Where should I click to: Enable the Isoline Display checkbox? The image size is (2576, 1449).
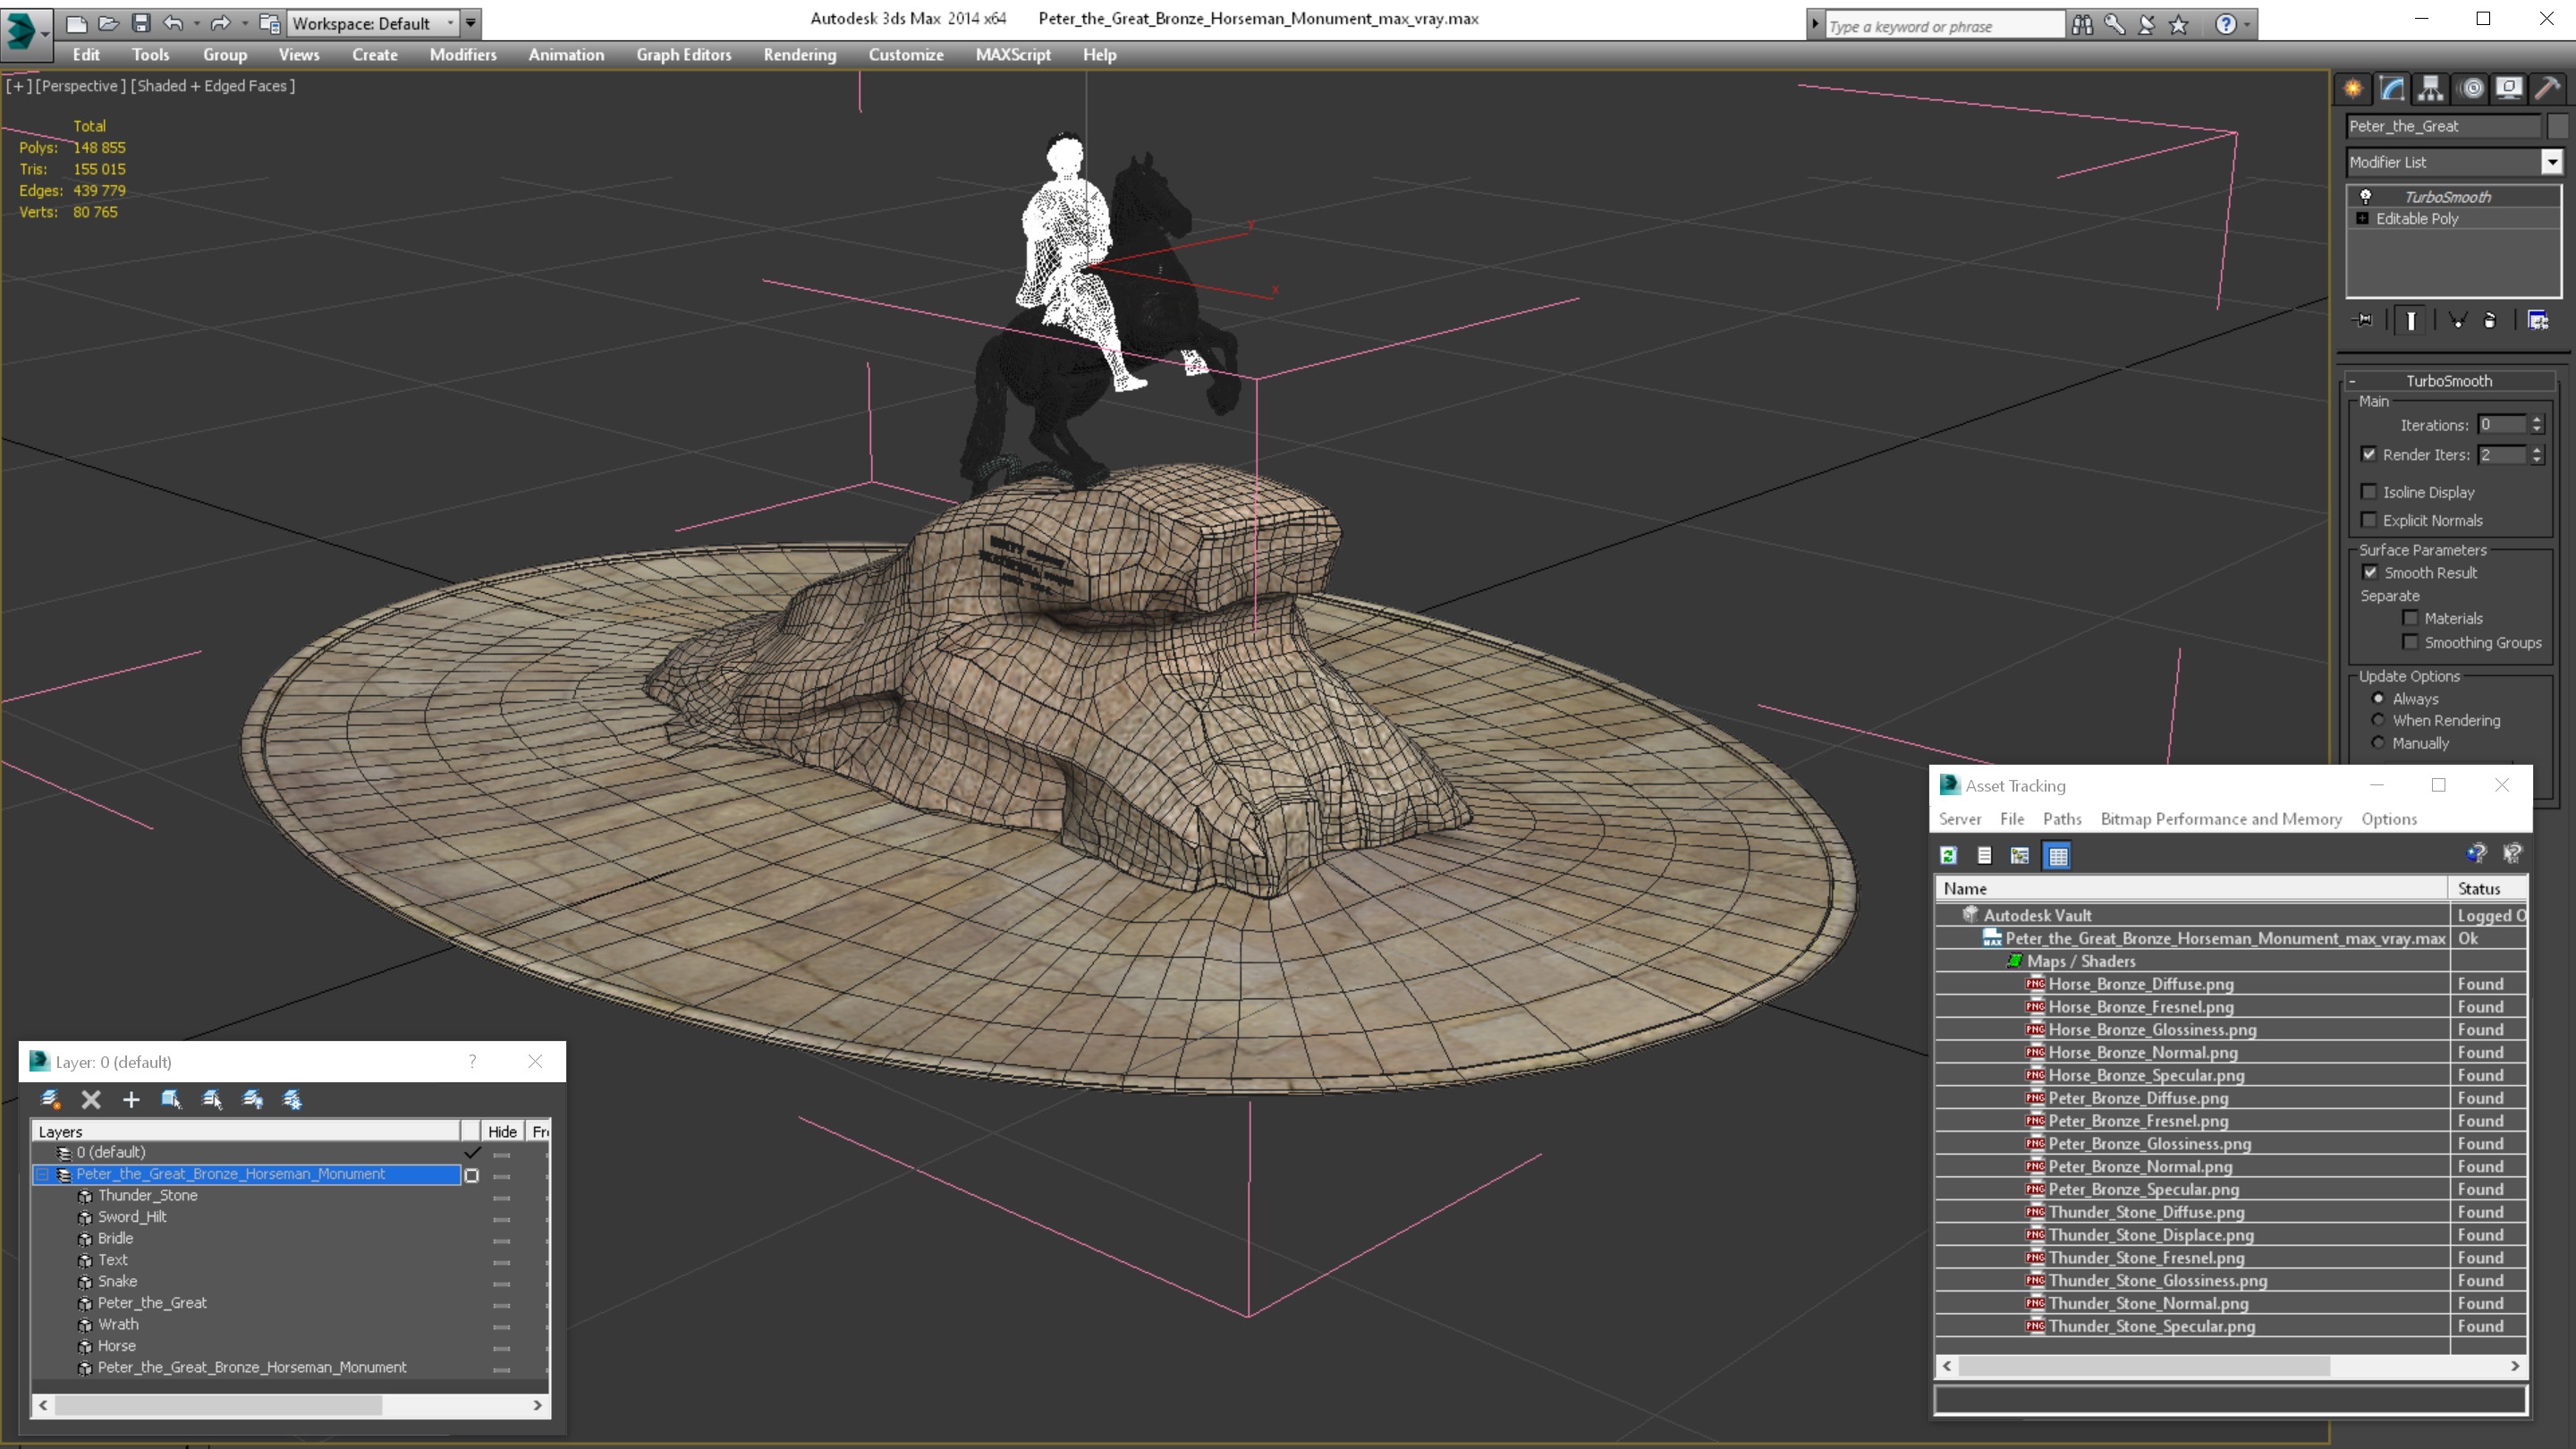2369,492
